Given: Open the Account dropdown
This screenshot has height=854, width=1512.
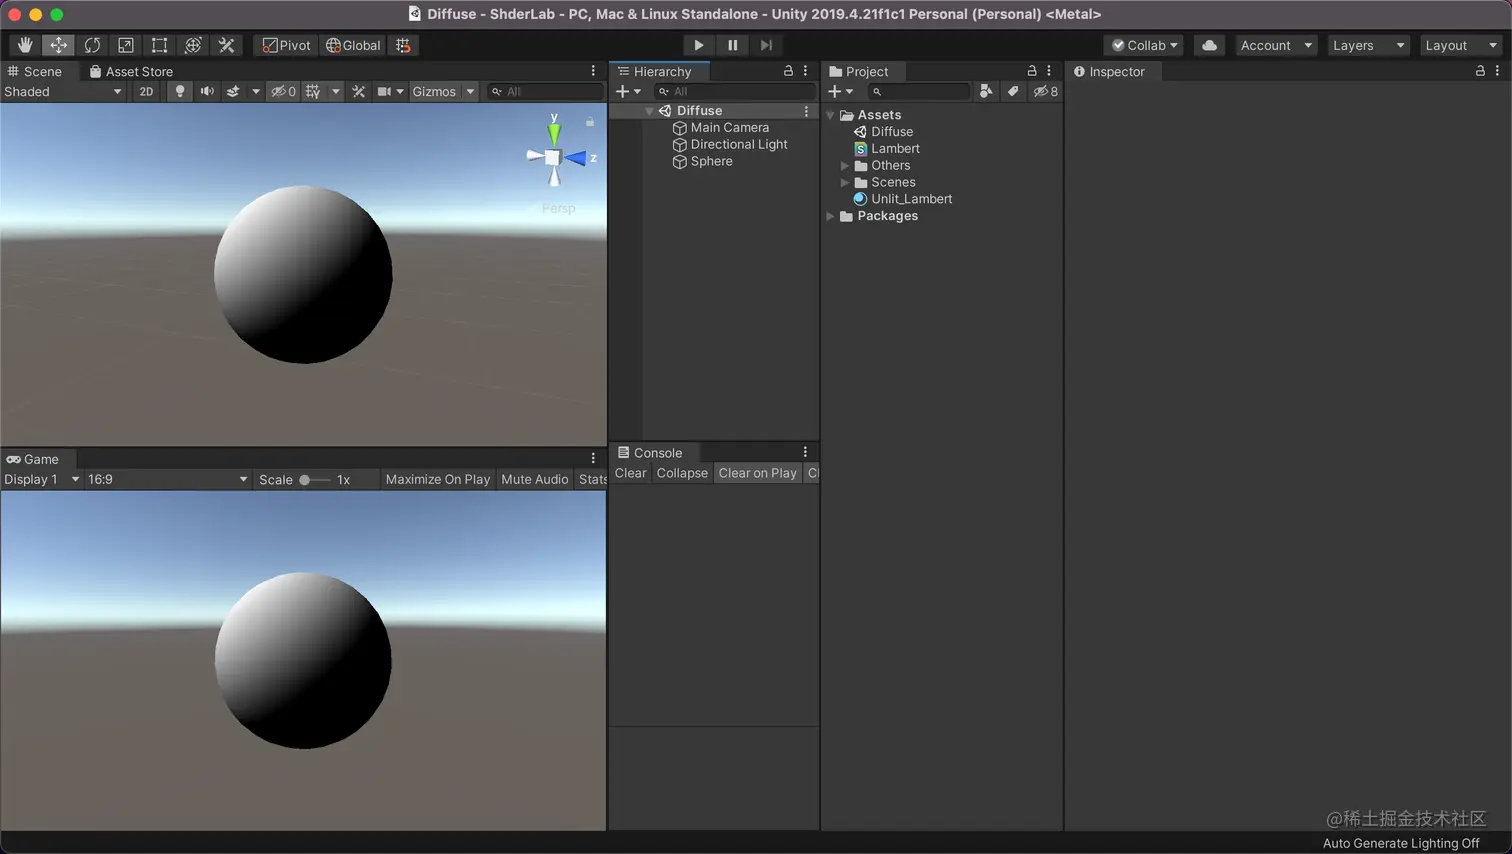Looking at the screenshot, I should tap(1276, 45).
